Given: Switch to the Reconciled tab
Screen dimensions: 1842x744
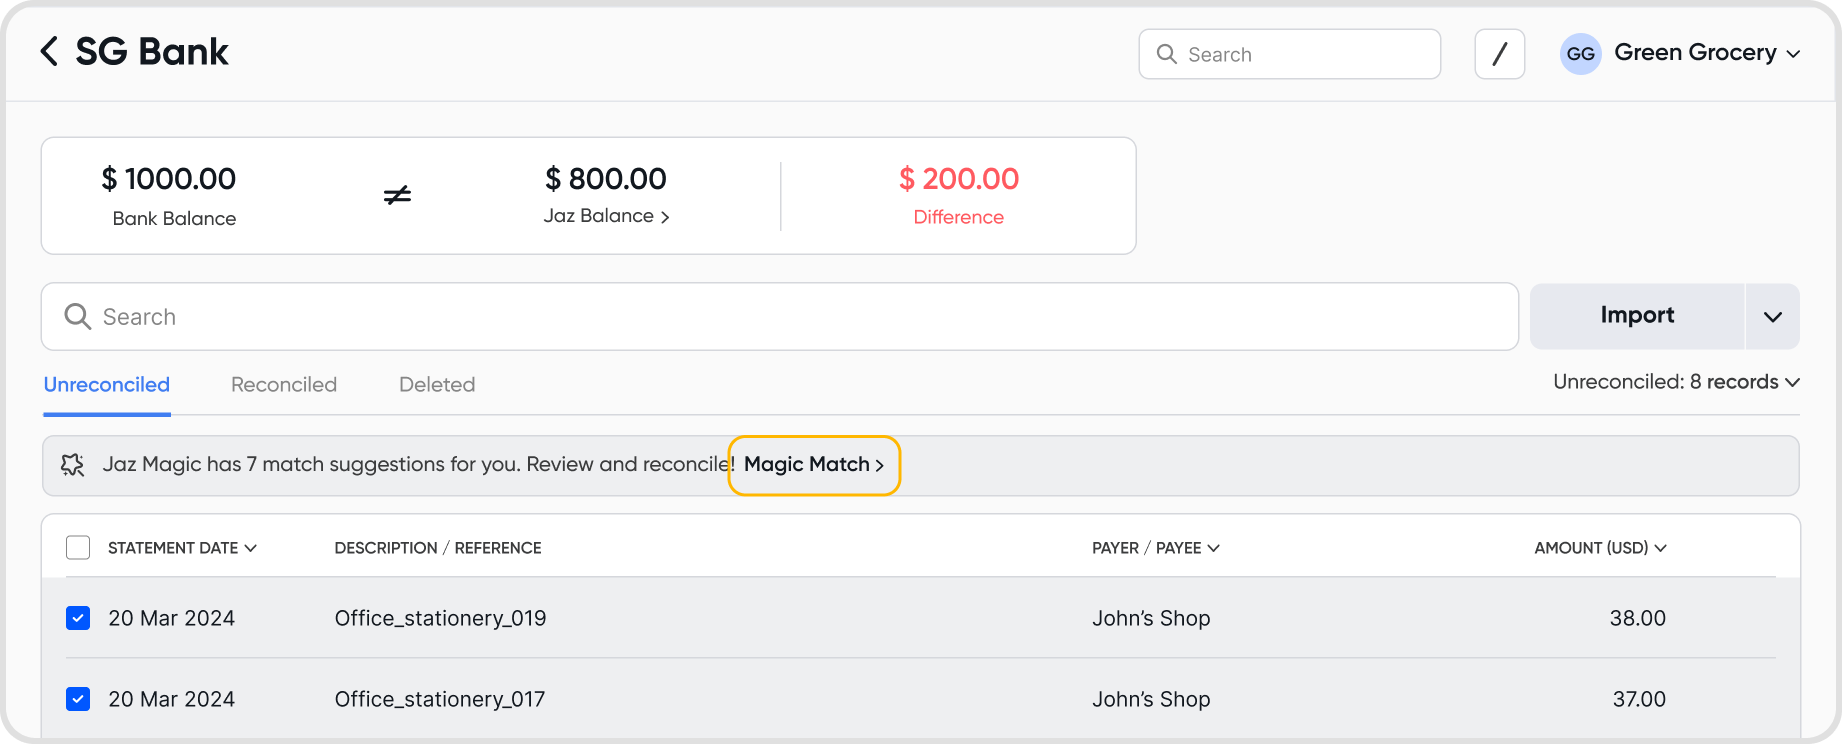Looking at the screenshot, I should pyautogui.click(x=284, y=385).
